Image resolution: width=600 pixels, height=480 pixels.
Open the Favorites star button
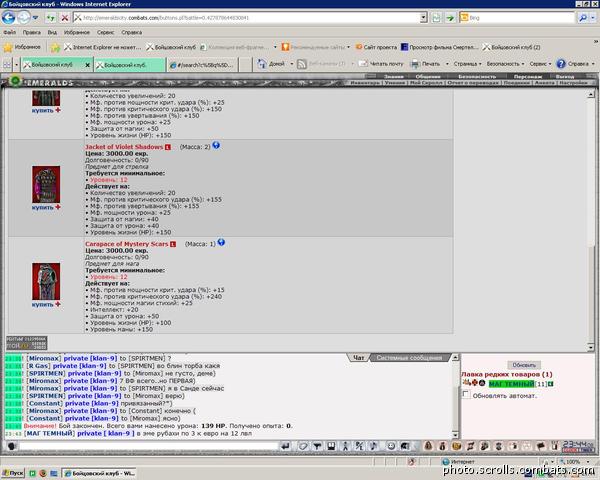click(22, 47)
